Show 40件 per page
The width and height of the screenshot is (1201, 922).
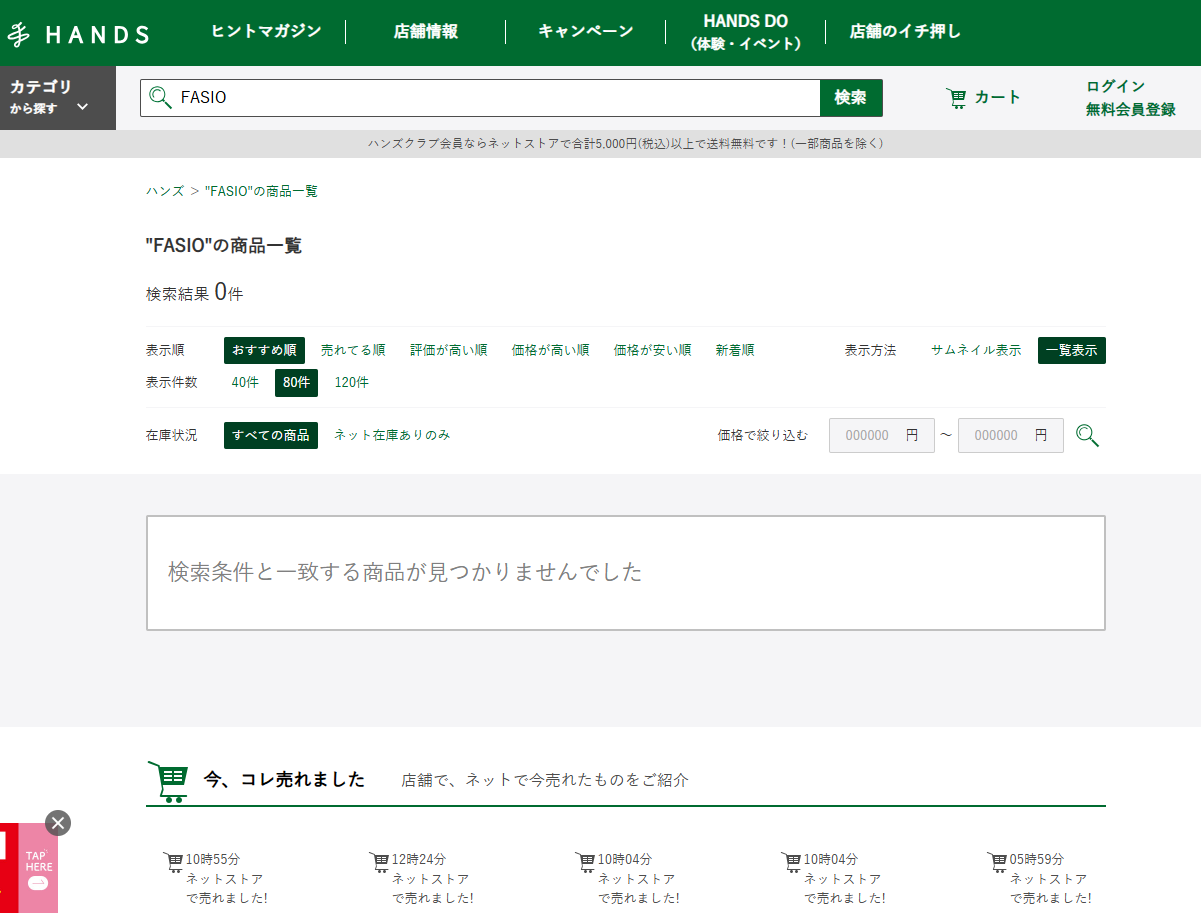pyautogui.click(x=245, y=383)
